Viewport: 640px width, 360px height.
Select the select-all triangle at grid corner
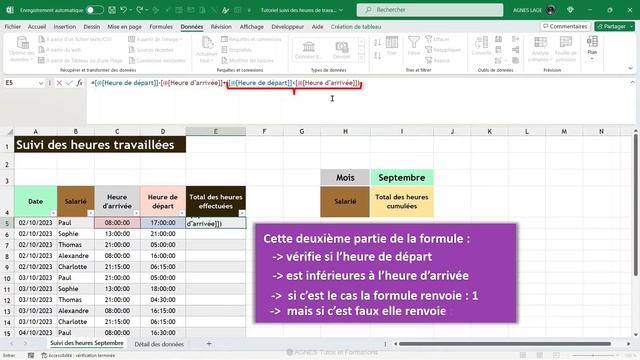pyautogui.click(x=9, y=131)
